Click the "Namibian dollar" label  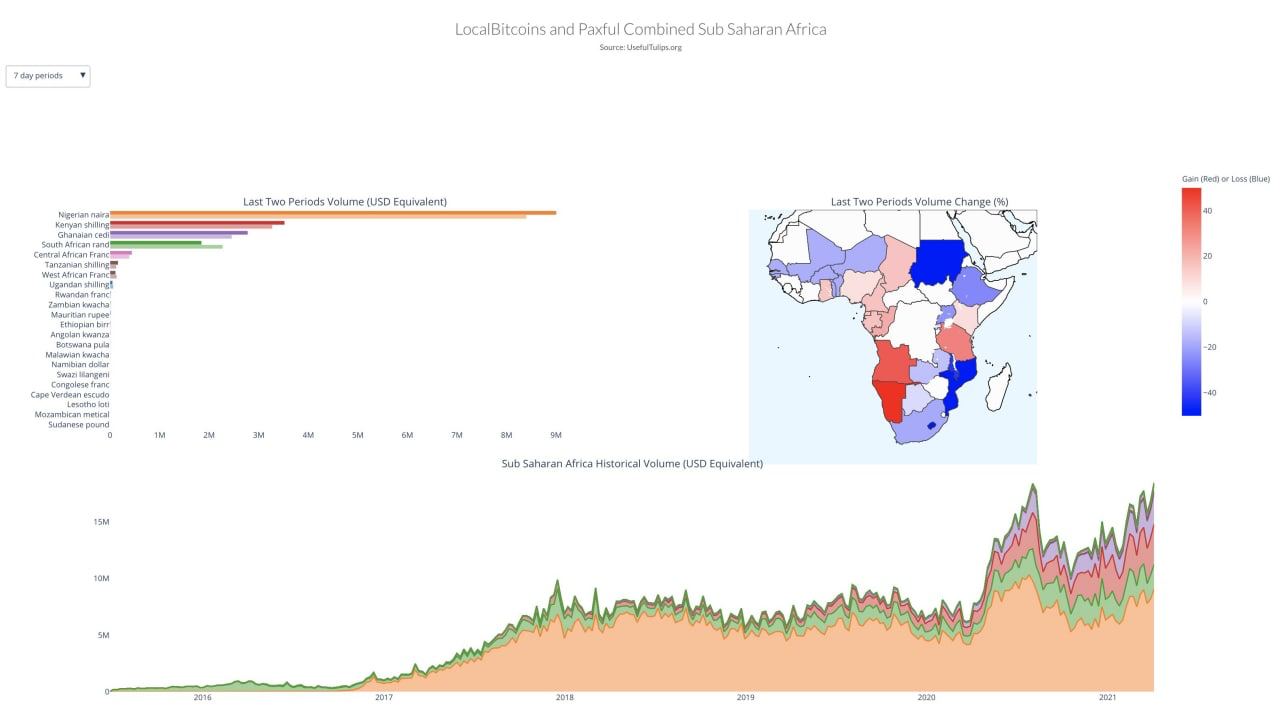80,365
